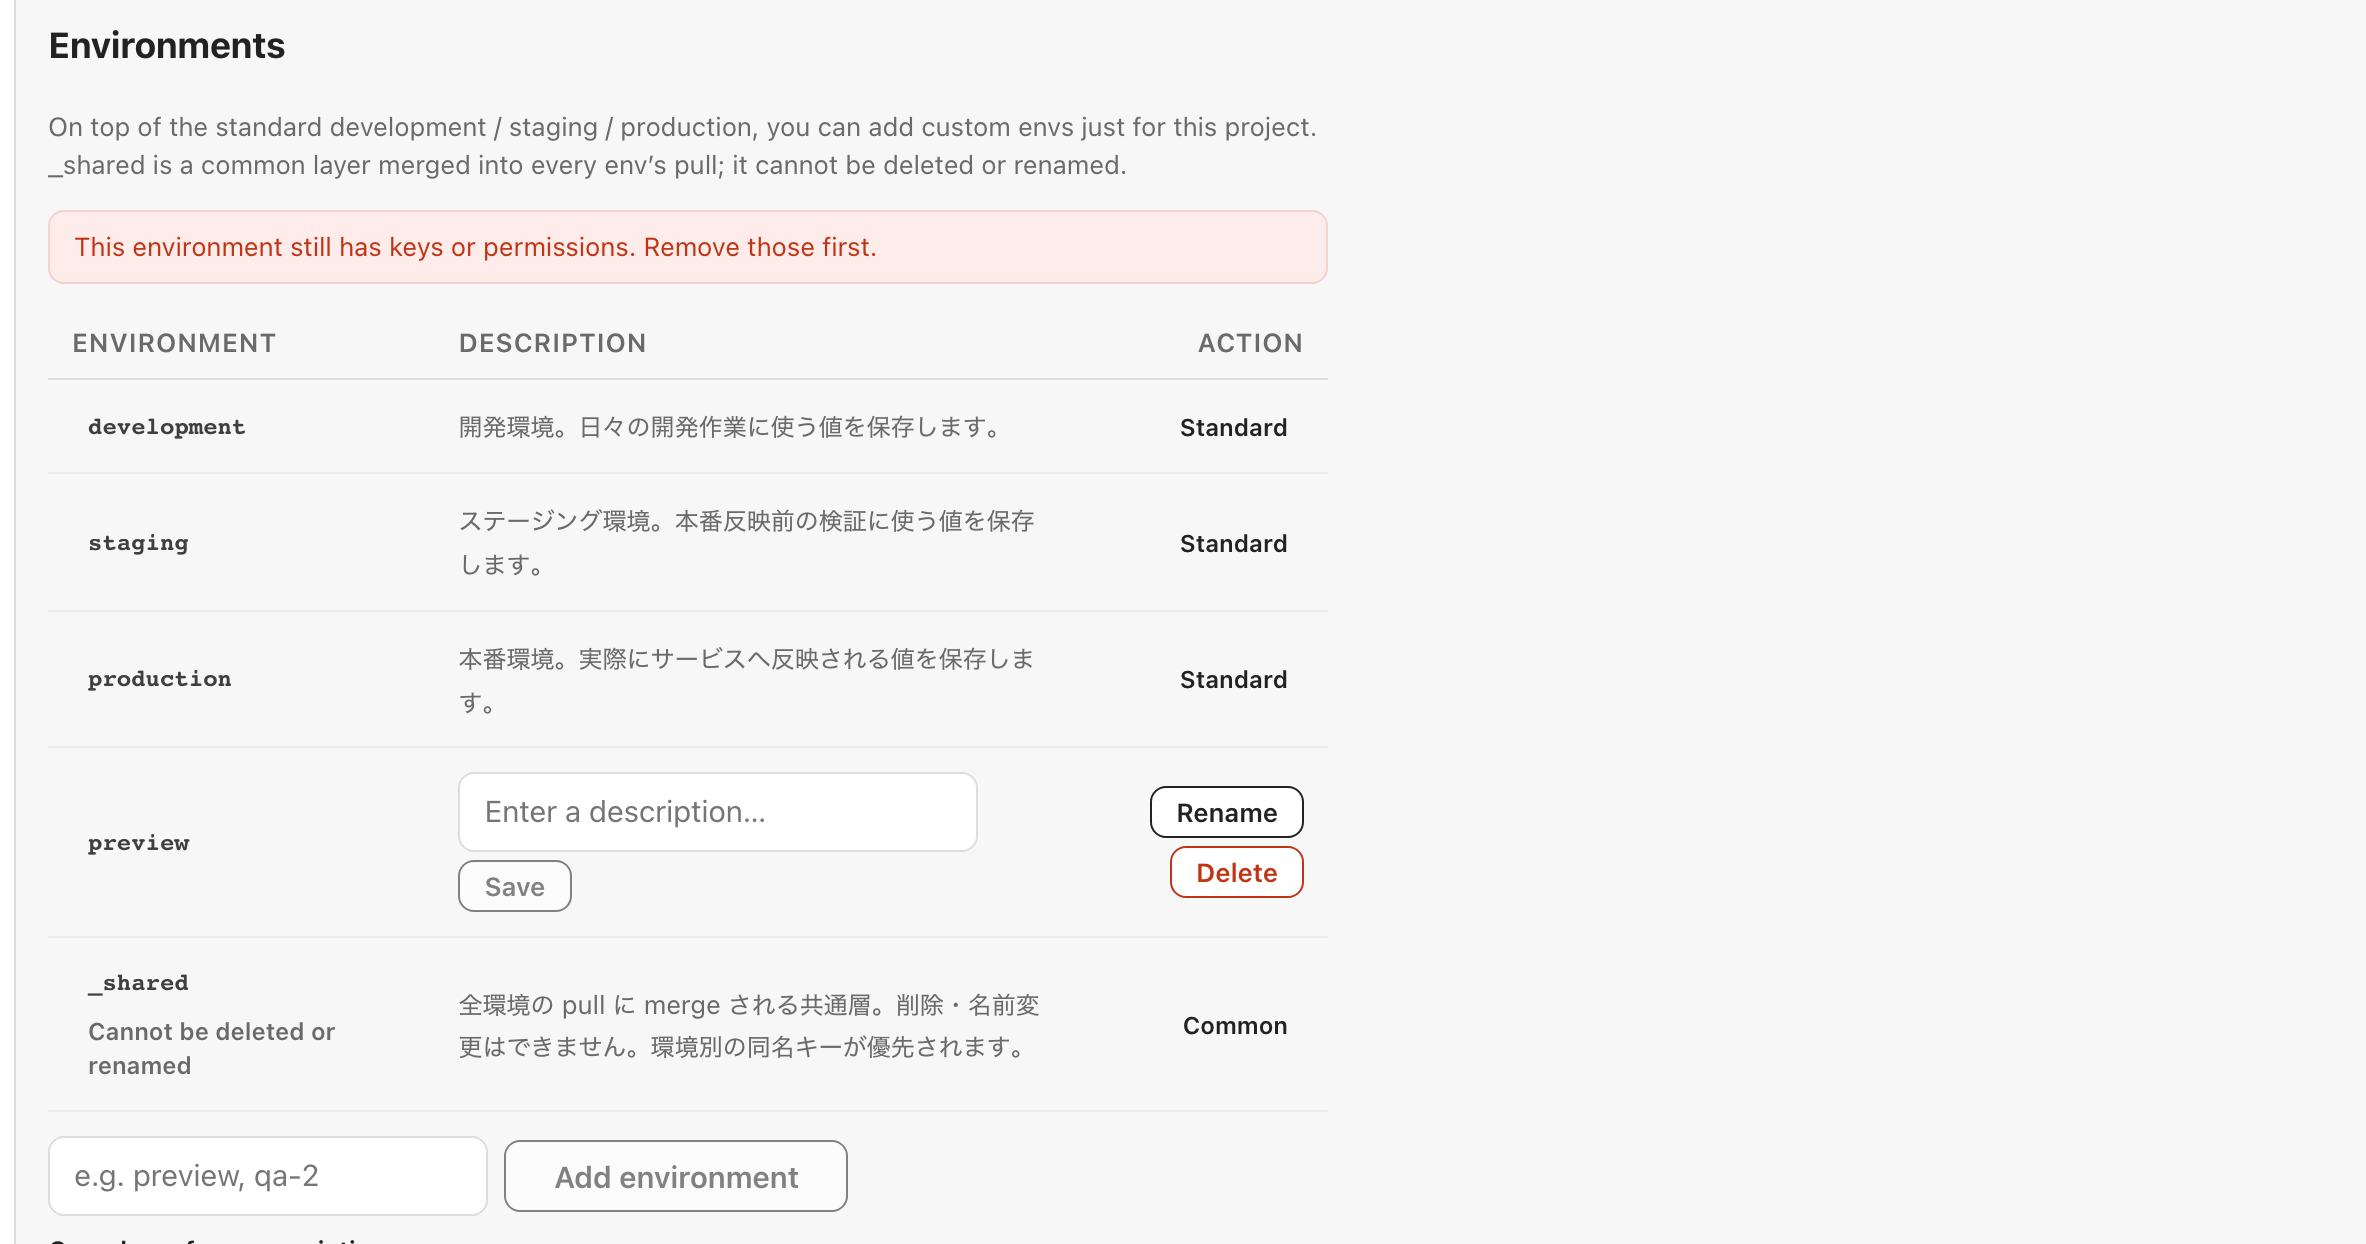This screenshot has height=1244, width=2366.
Task: Click the DESCRIPTION column header
Action: coord(552,343)
